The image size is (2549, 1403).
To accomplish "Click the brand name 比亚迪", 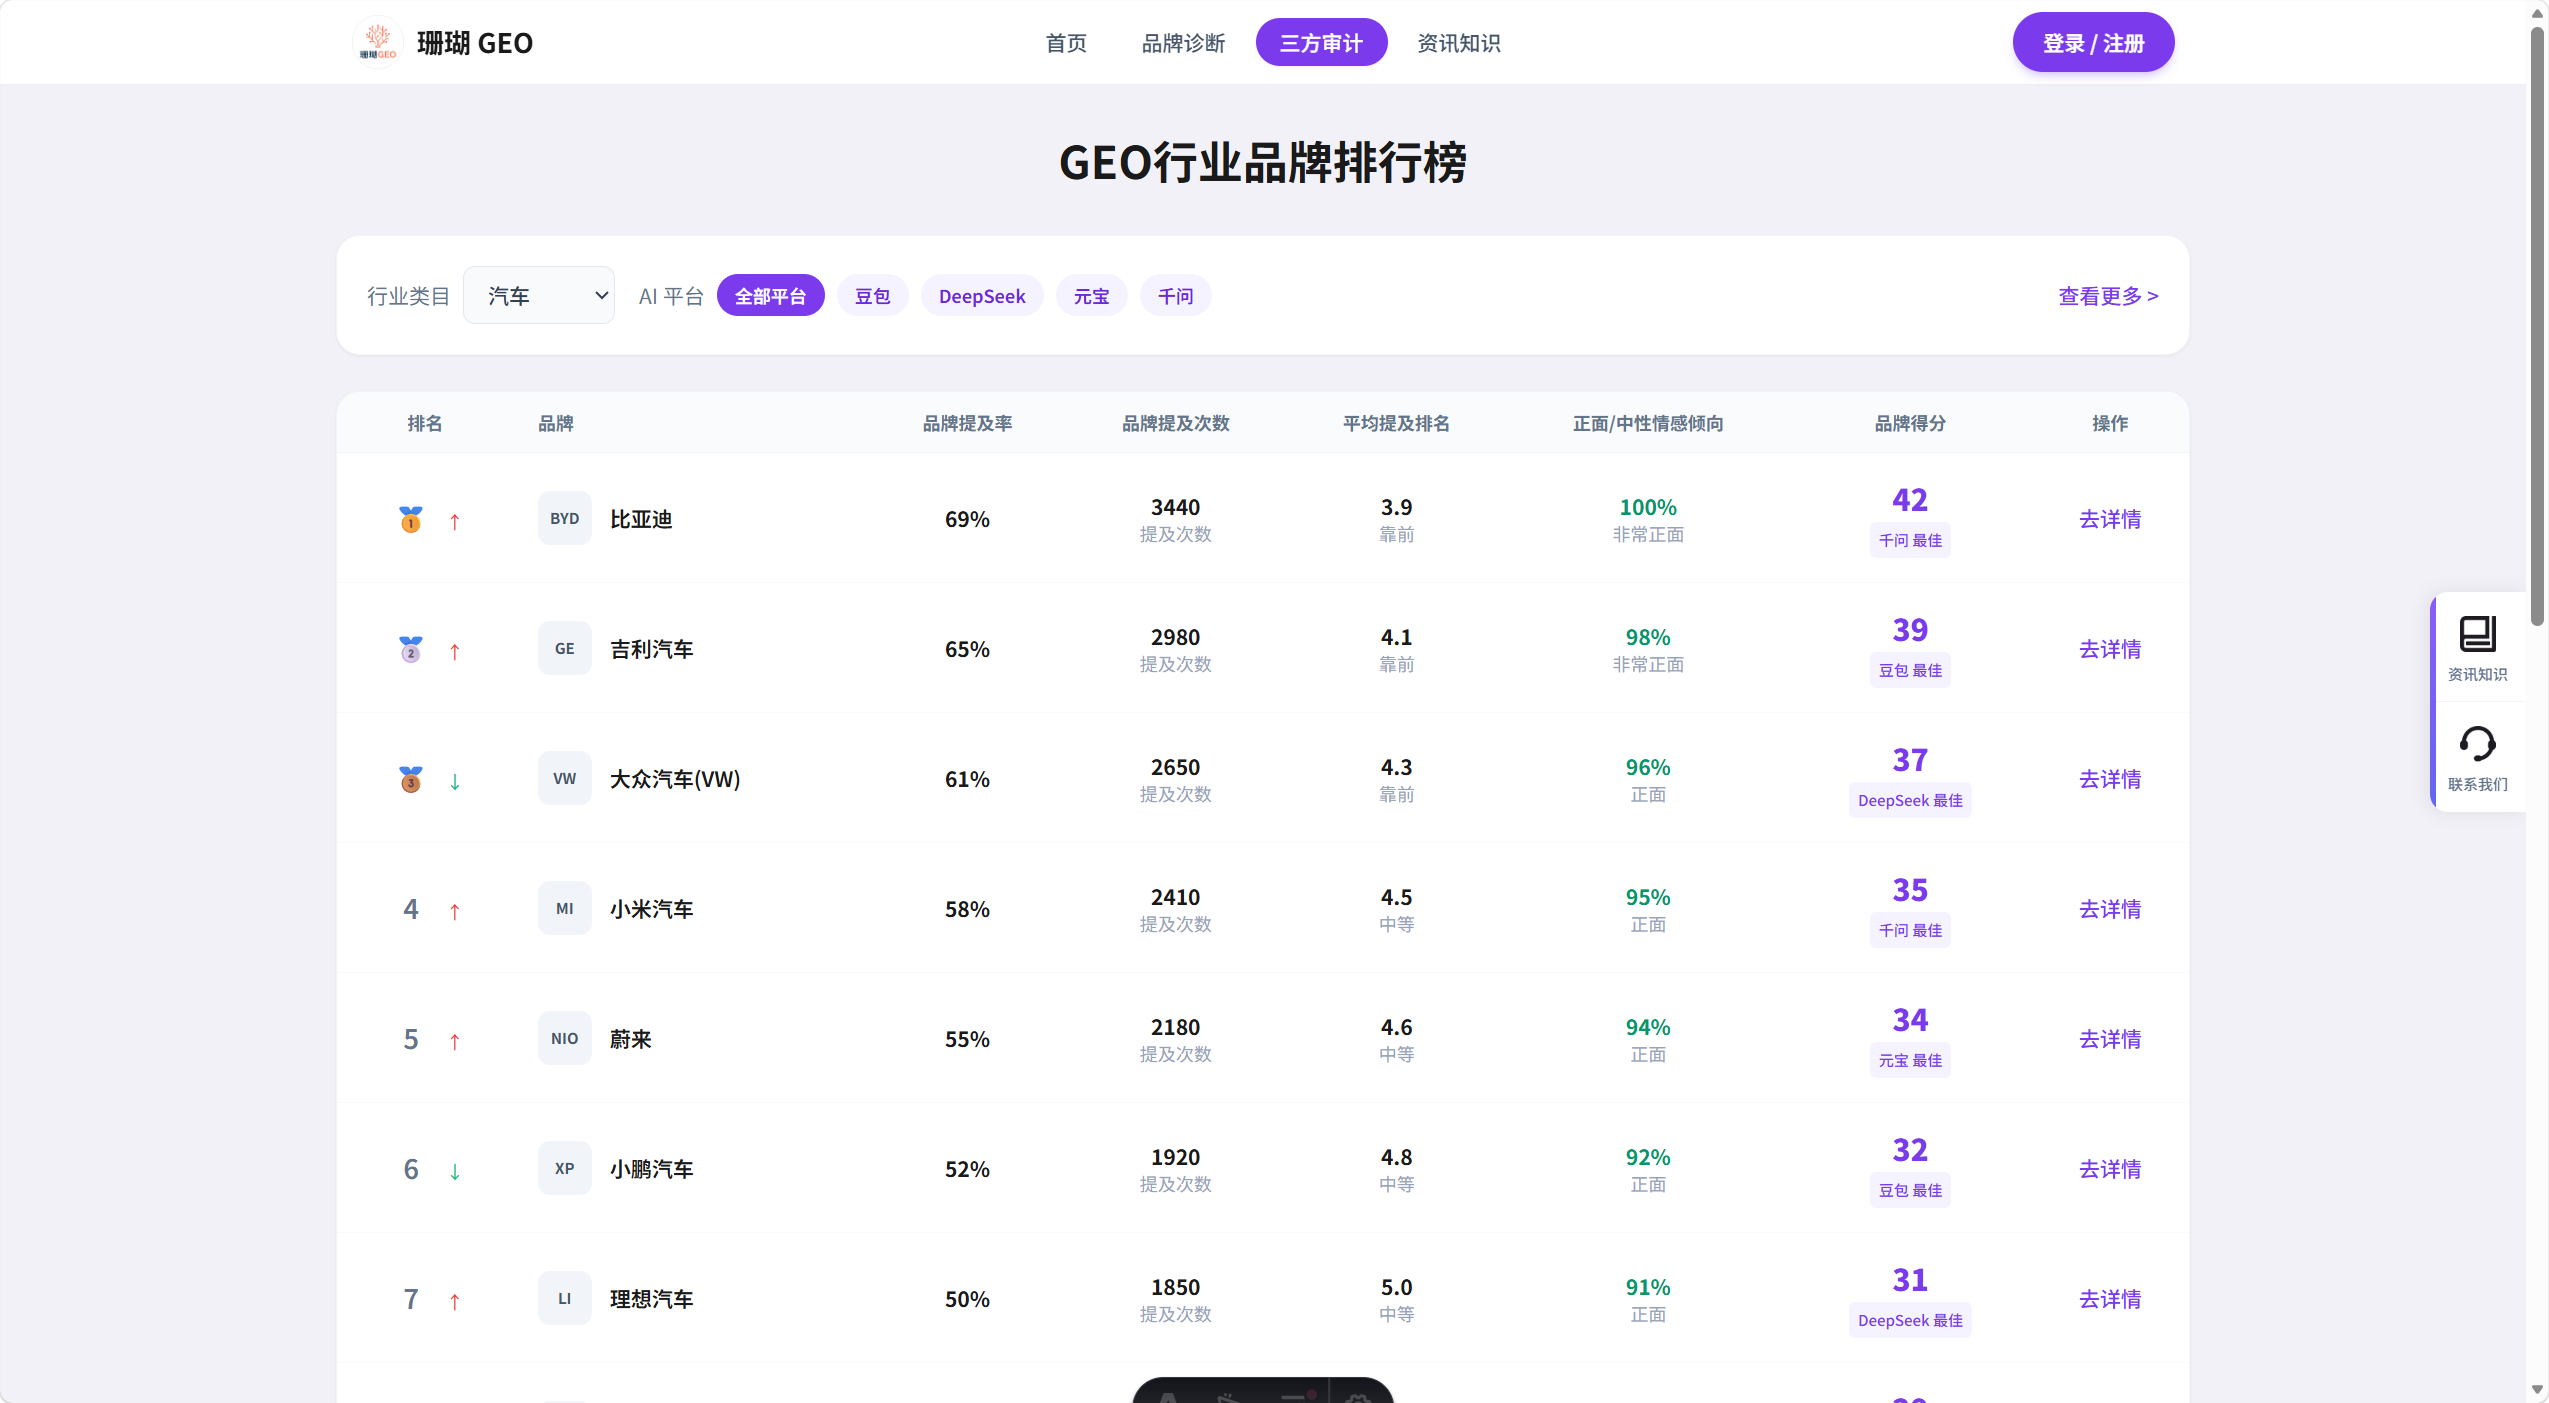I will [x=641, y=519].
